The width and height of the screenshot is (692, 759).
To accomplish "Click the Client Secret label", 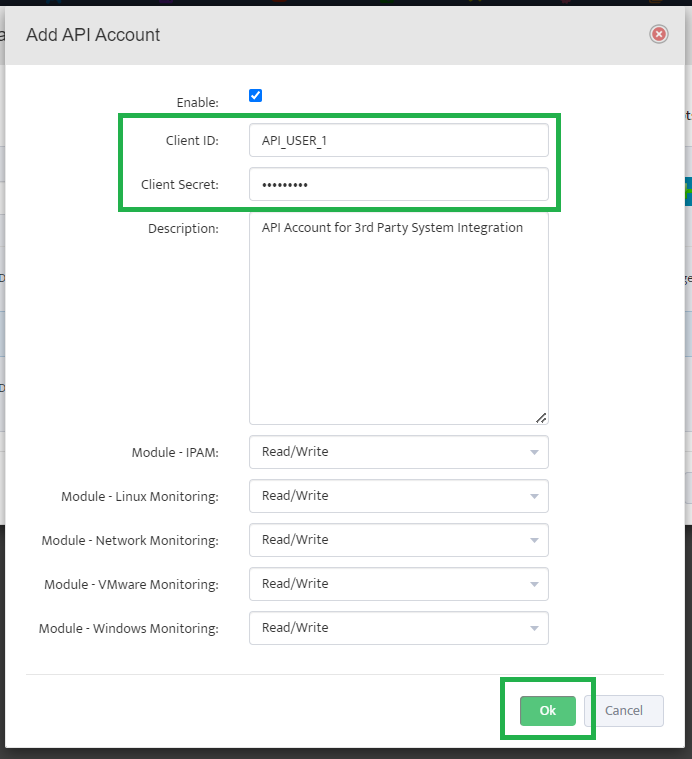I will click(180, 184).
